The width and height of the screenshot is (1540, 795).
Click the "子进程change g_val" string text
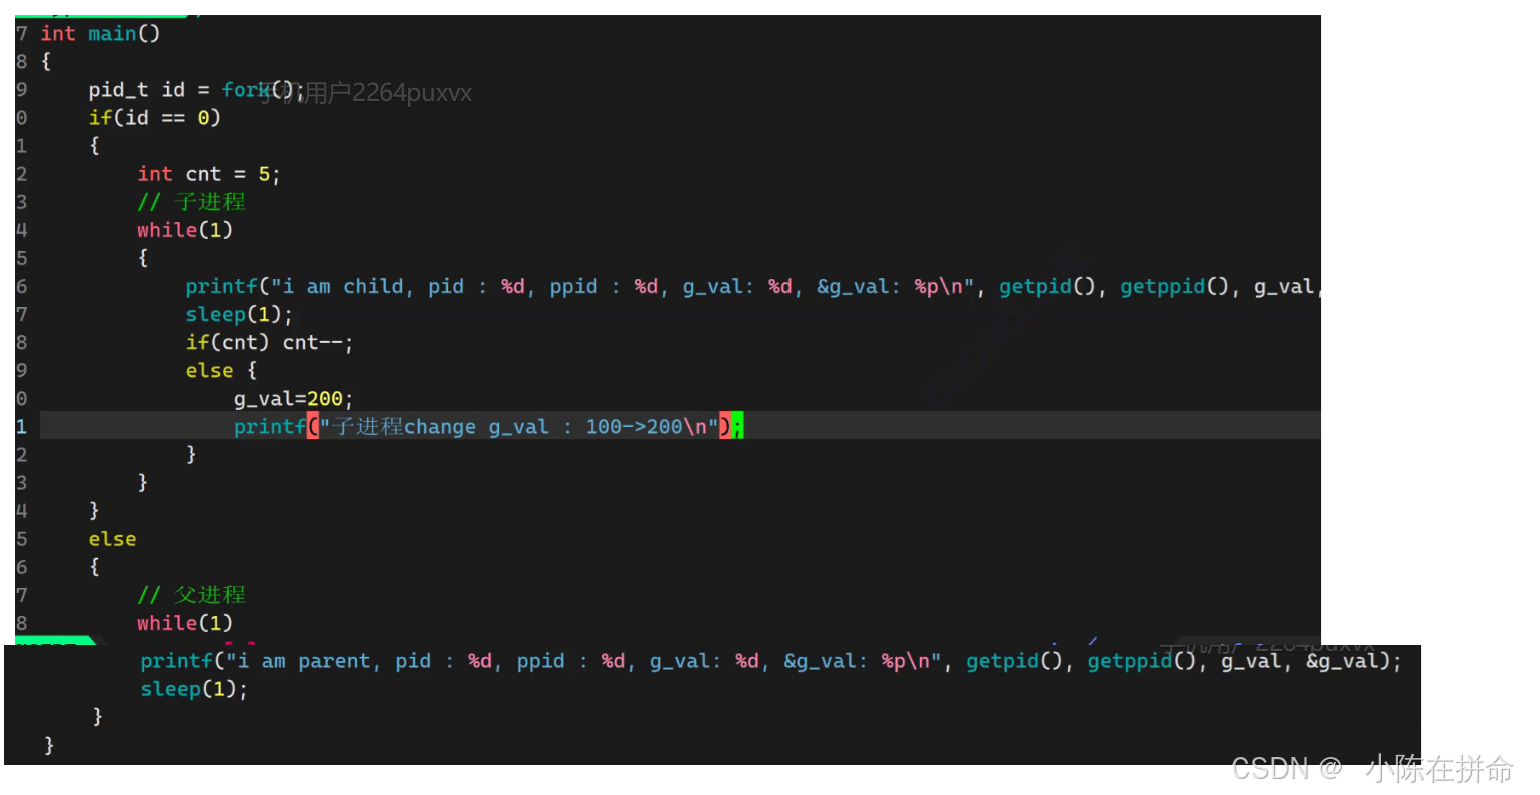(x=440, y=427)
